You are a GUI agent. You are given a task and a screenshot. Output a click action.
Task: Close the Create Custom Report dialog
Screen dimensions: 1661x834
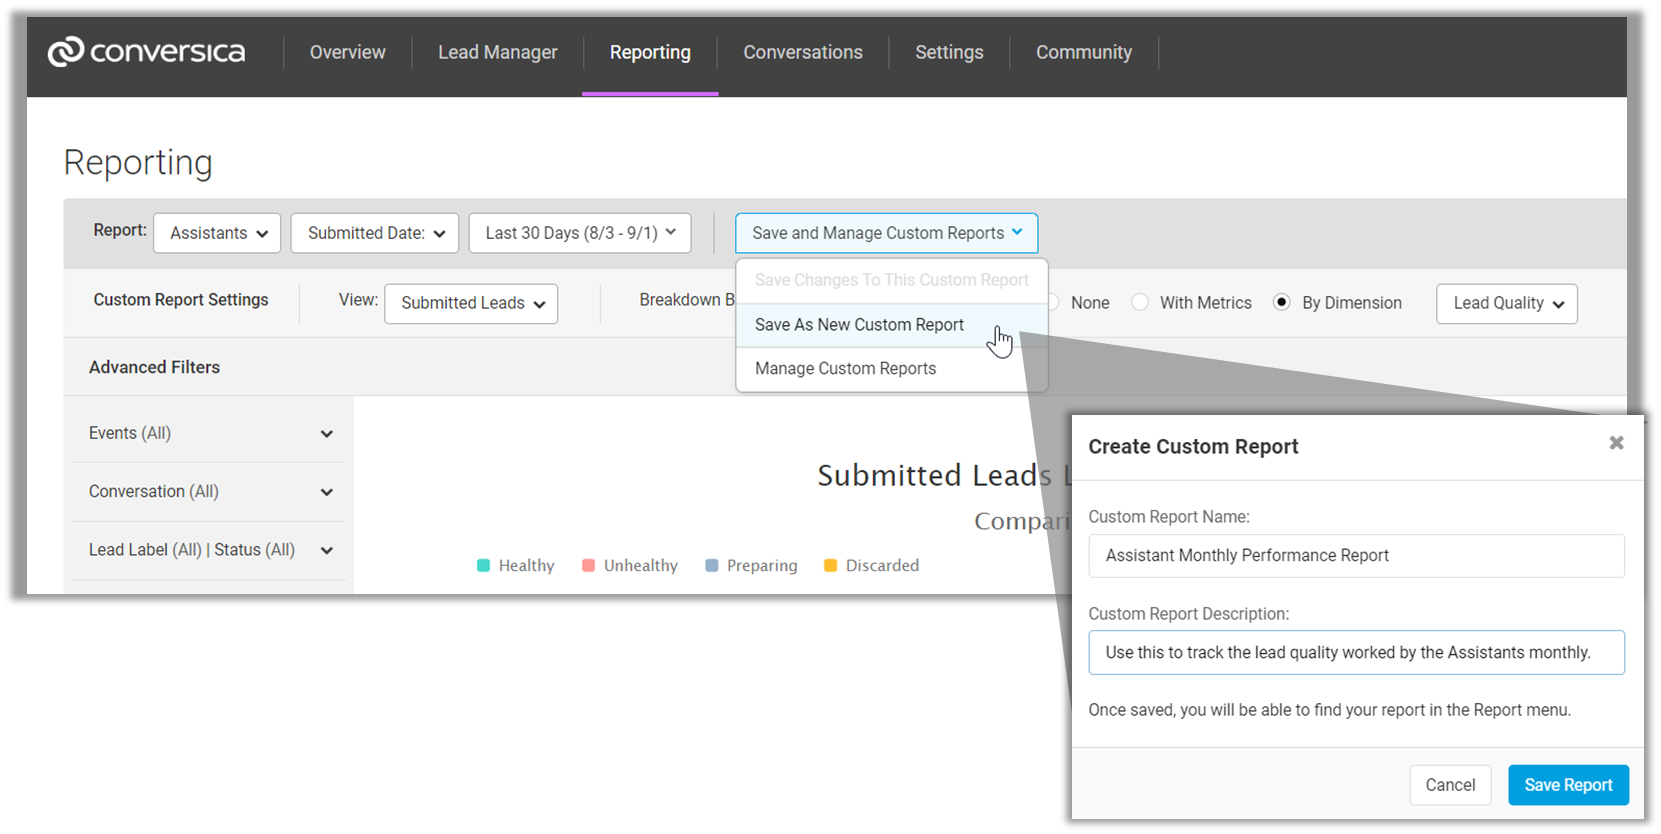point(1616,443)
